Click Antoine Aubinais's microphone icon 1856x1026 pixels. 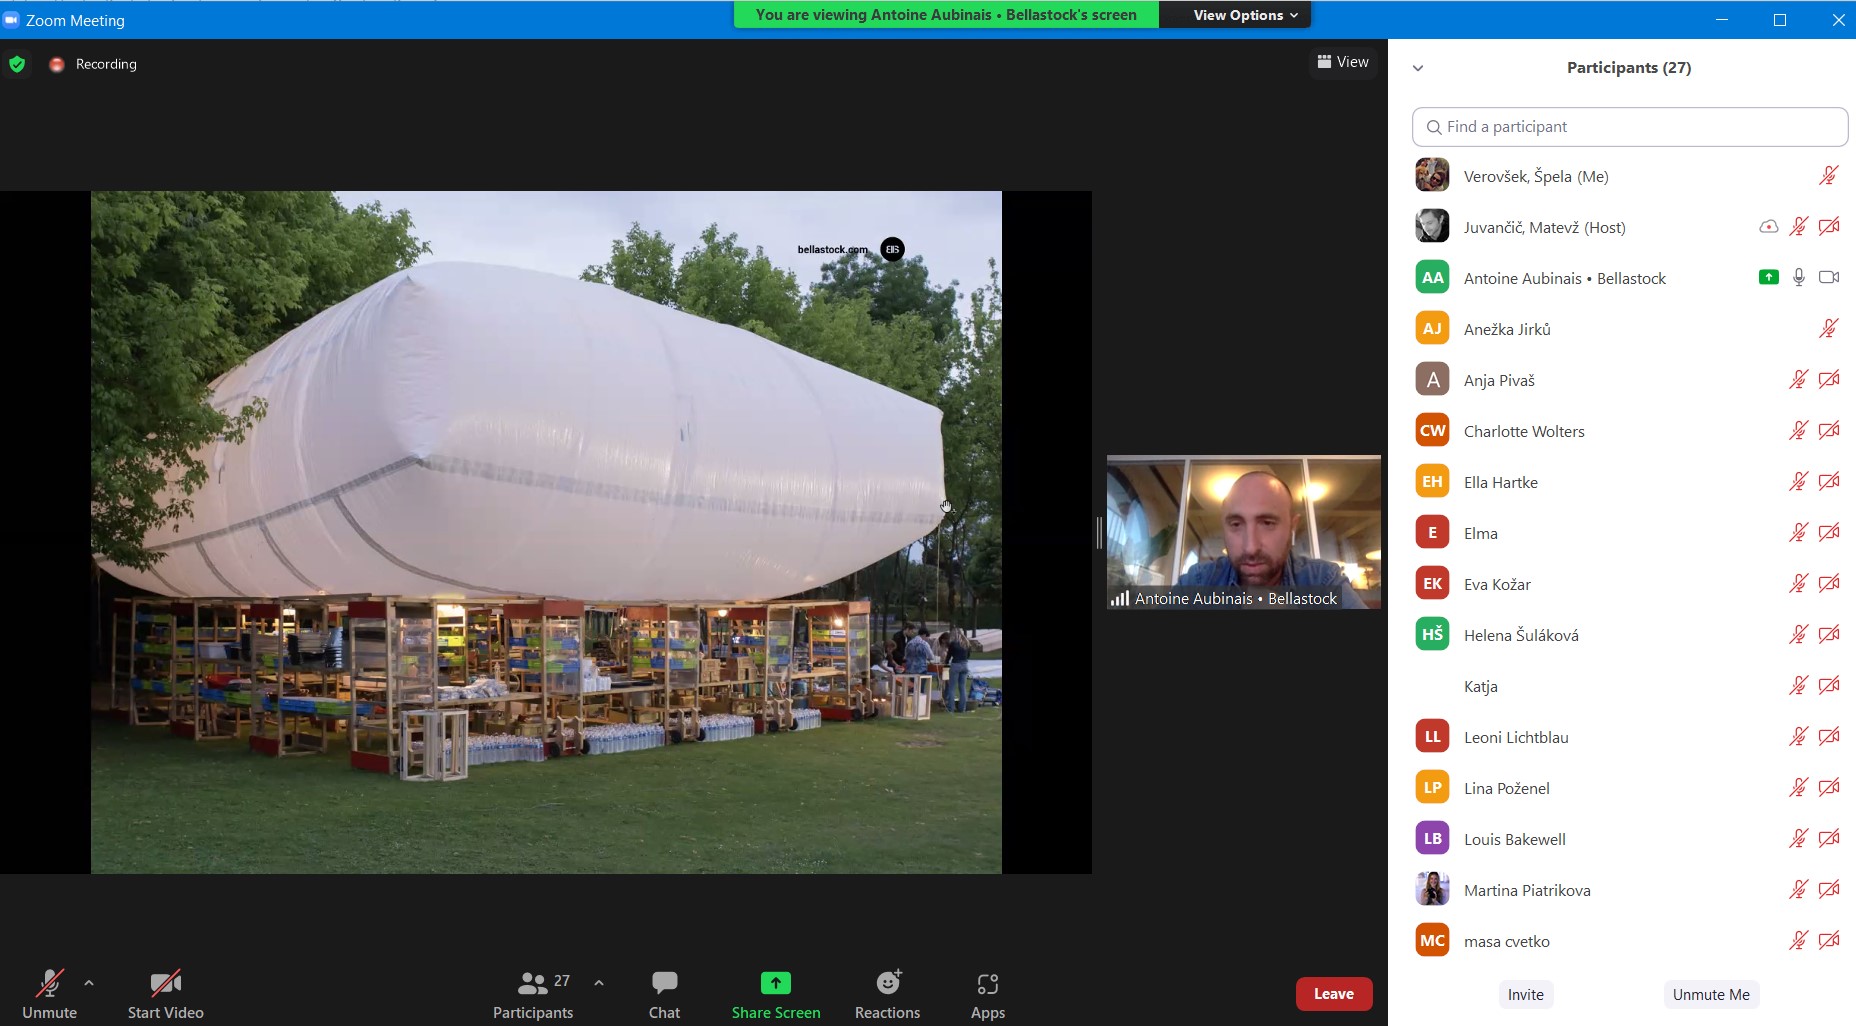[x=1798, y=277]
